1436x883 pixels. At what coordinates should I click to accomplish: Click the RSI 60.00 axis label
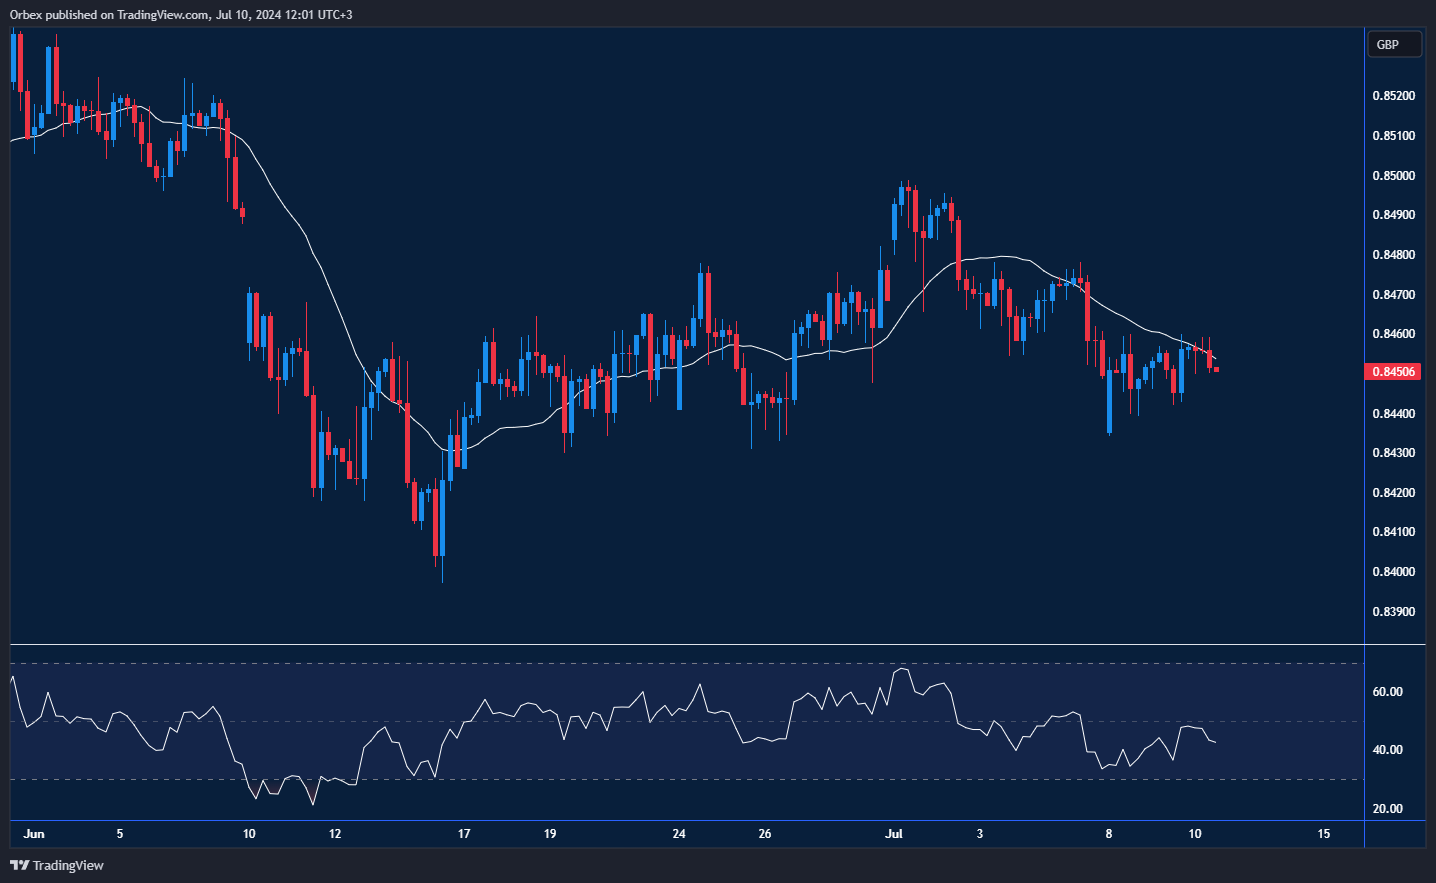pyautogui.click(x=1387, y=692)
